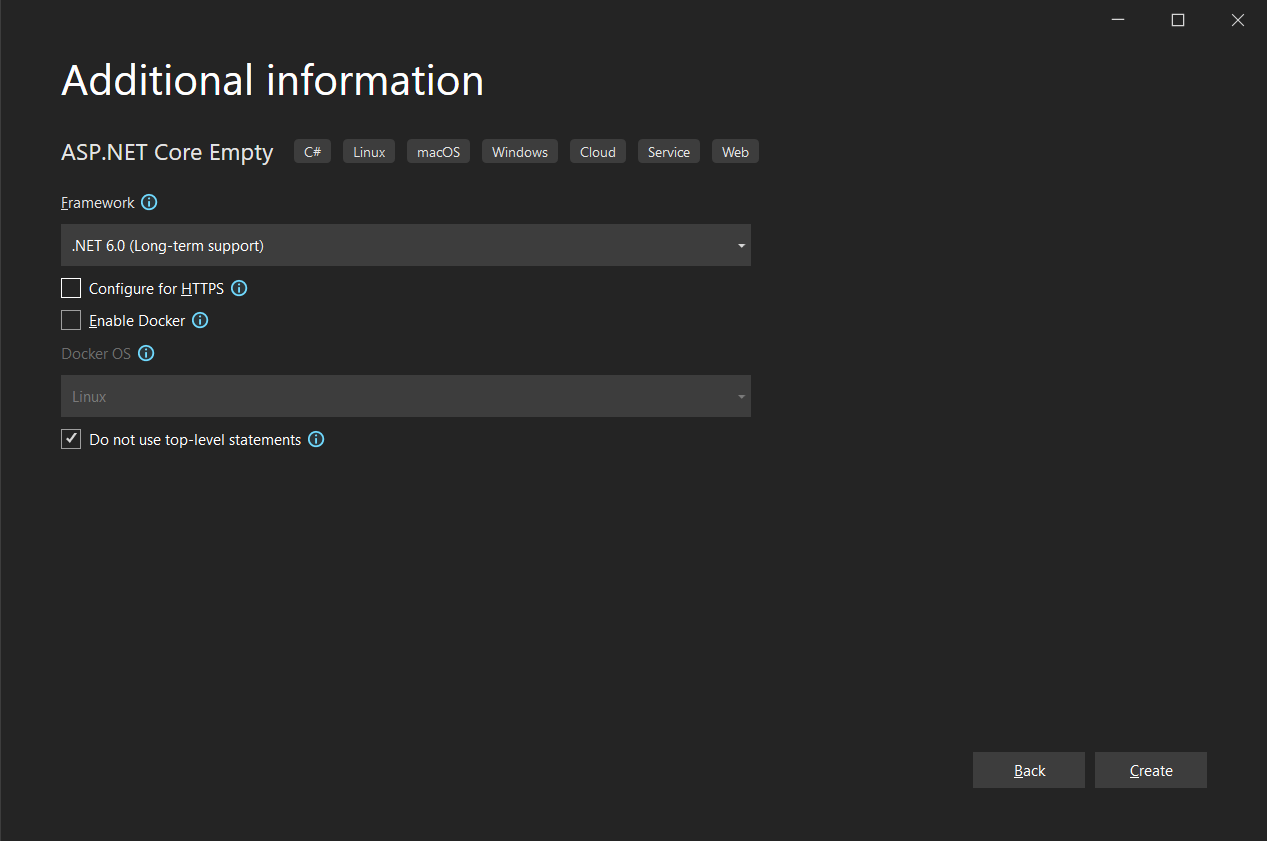Open the Docker OS Linux dropdown

(406, 396)
